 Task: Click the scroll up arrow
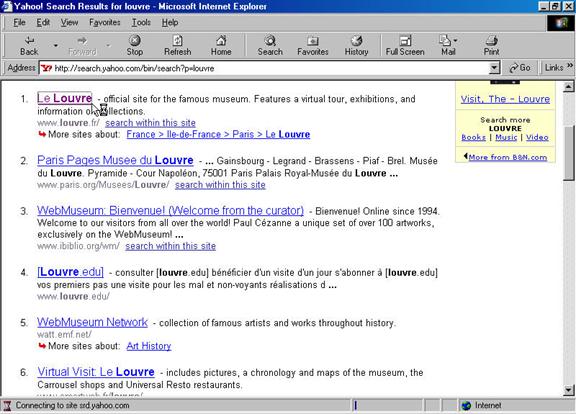coord(568,87)
